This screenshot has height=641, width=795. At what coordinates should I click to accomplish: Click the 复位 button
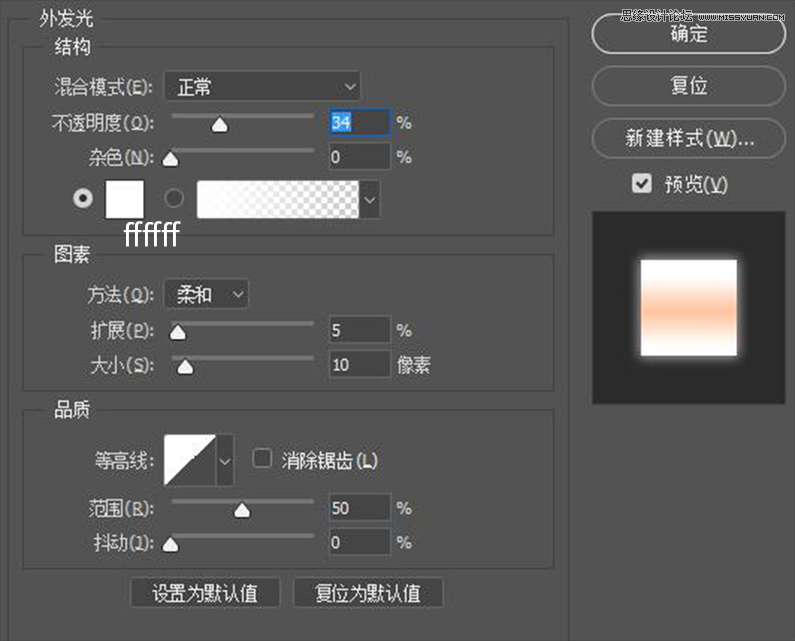pos(689,86)
